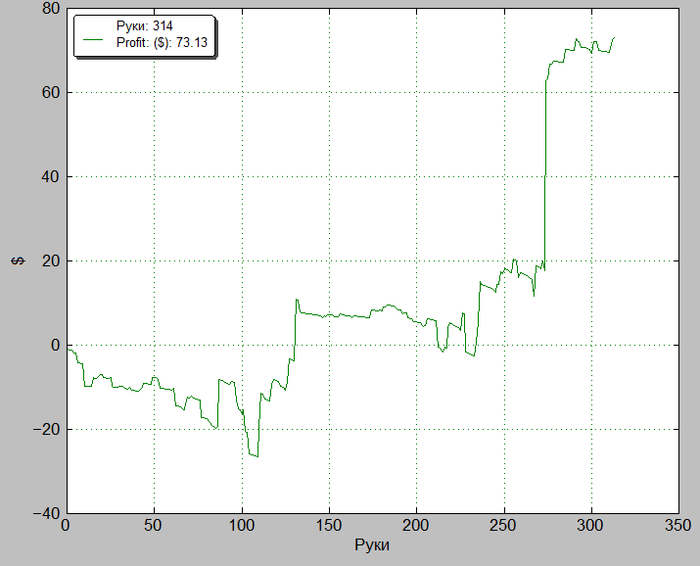This screenshot has height=566, width=700.
Task: Click the y-axis tick label −40
Action: (46, 513)
